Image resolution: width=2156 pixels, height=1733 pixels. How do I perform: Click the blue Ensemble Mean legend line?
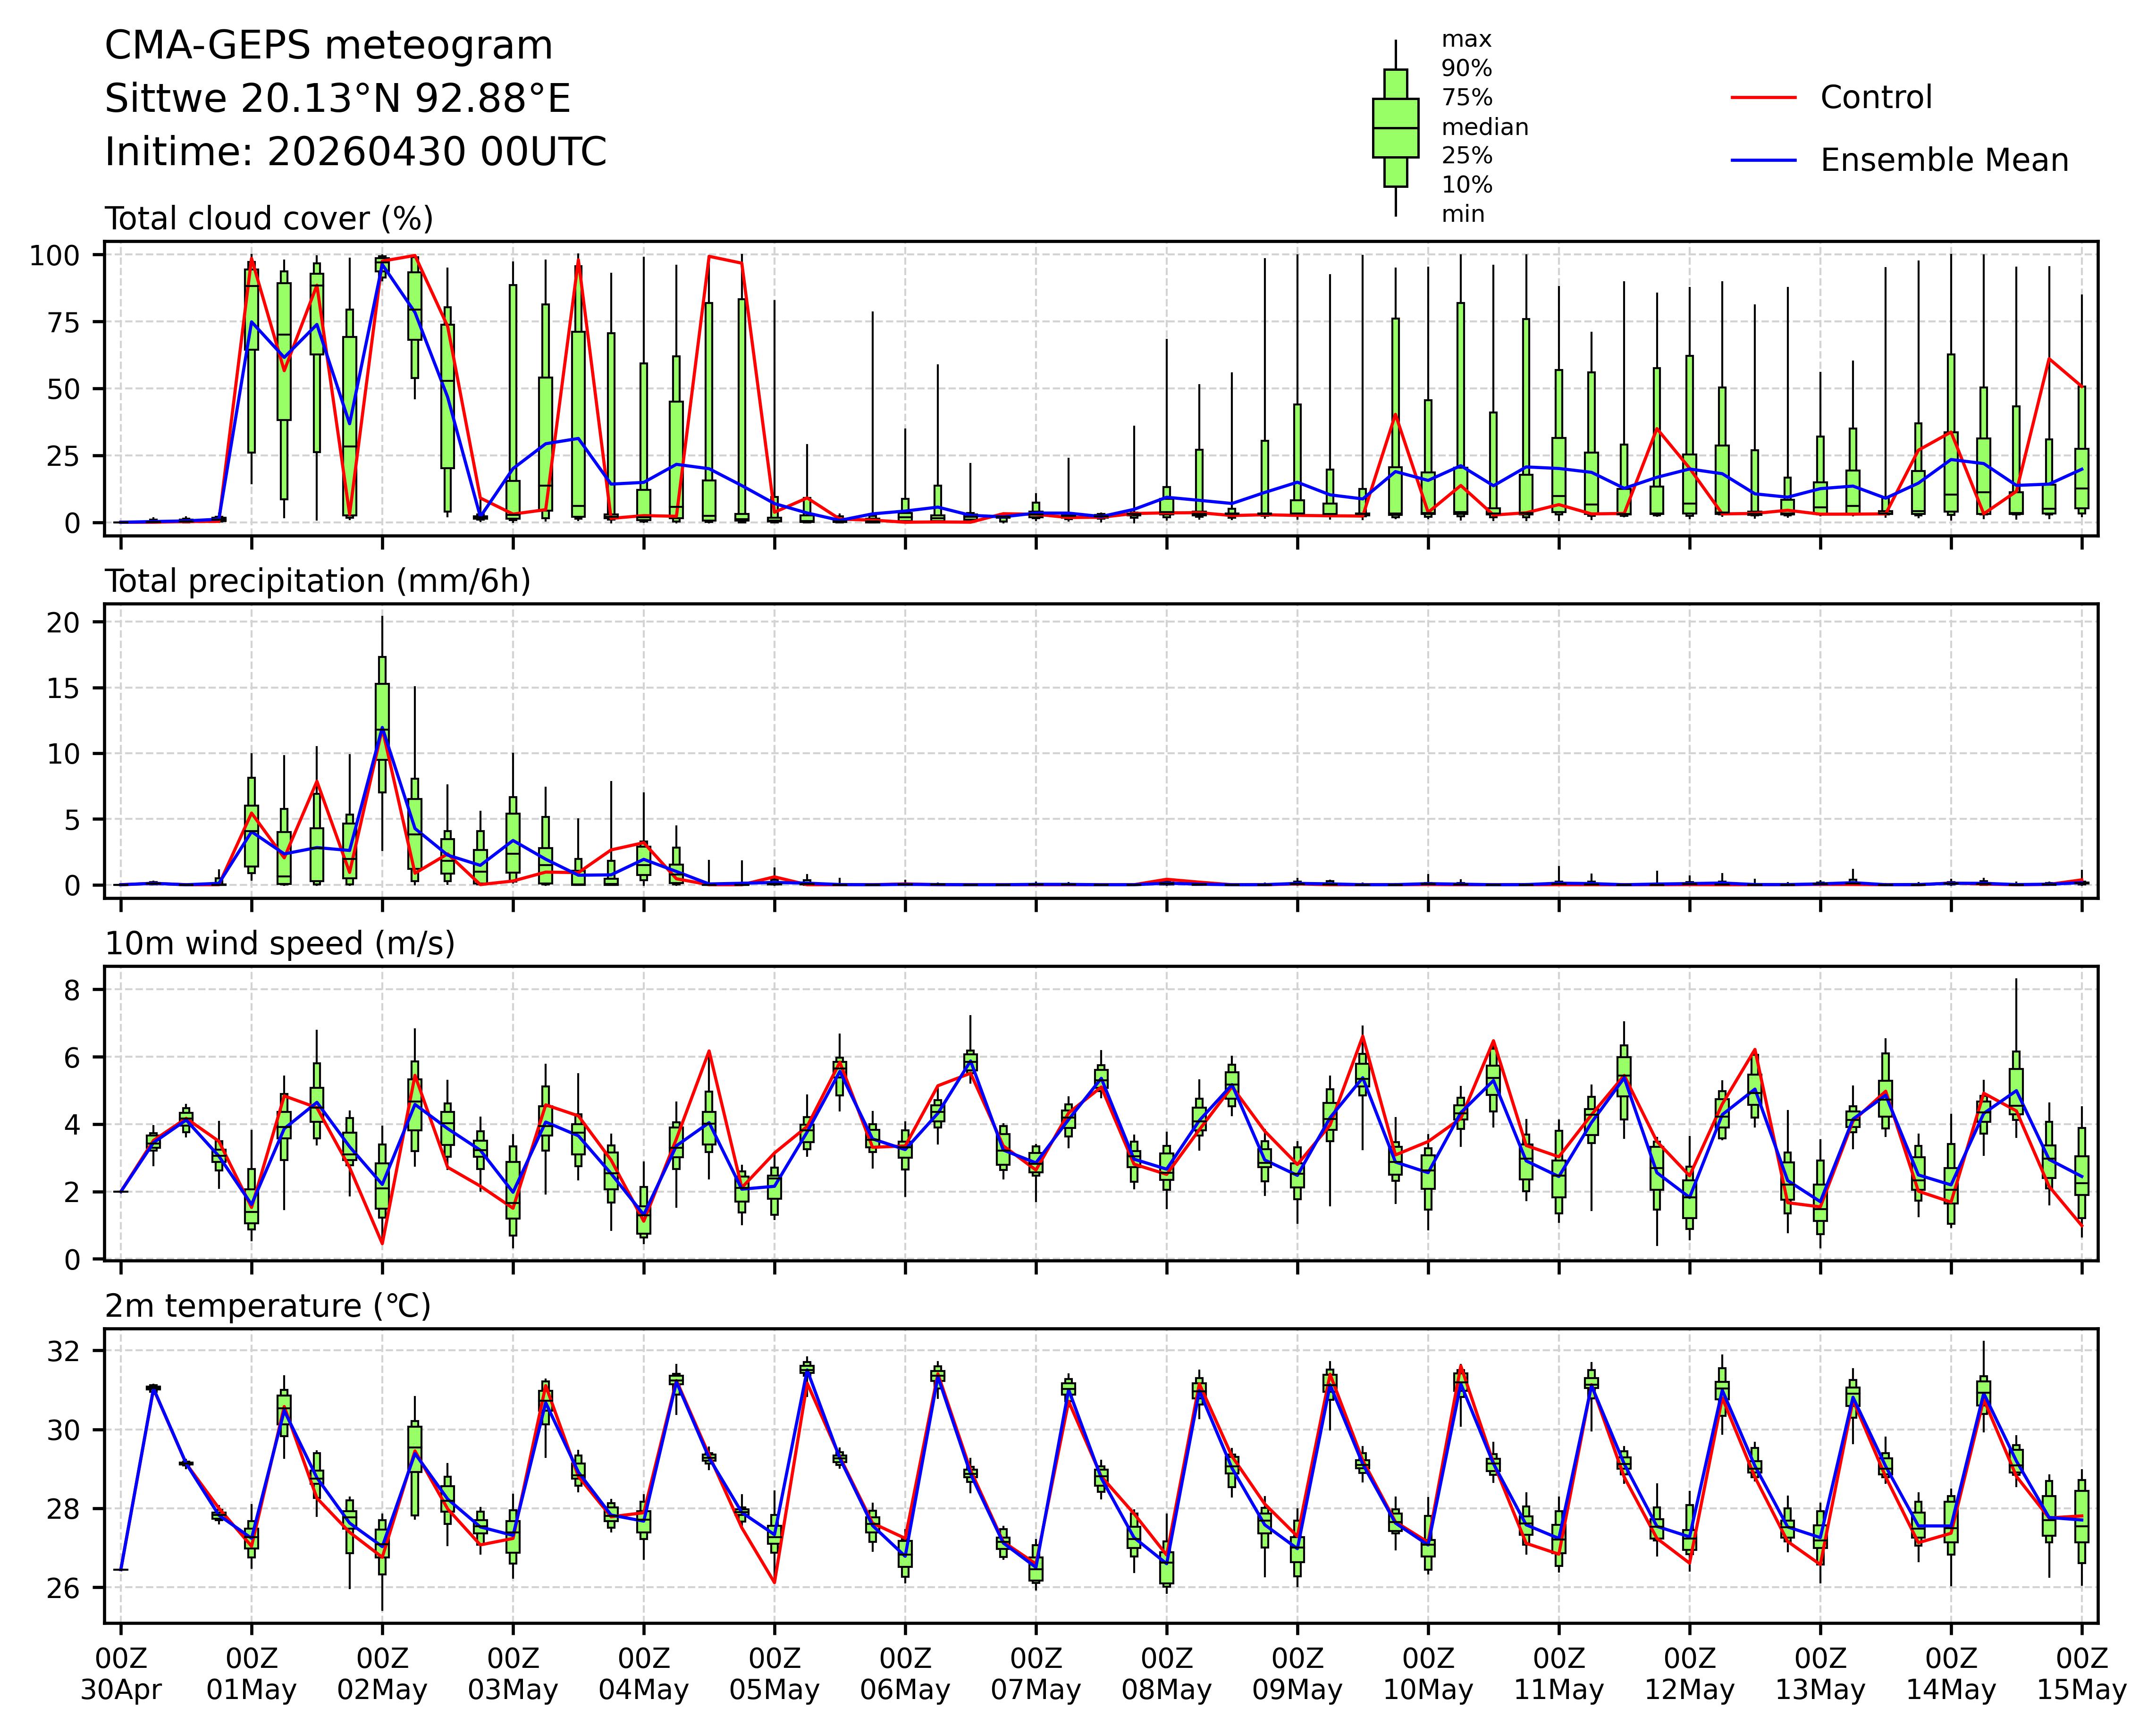1763,160
